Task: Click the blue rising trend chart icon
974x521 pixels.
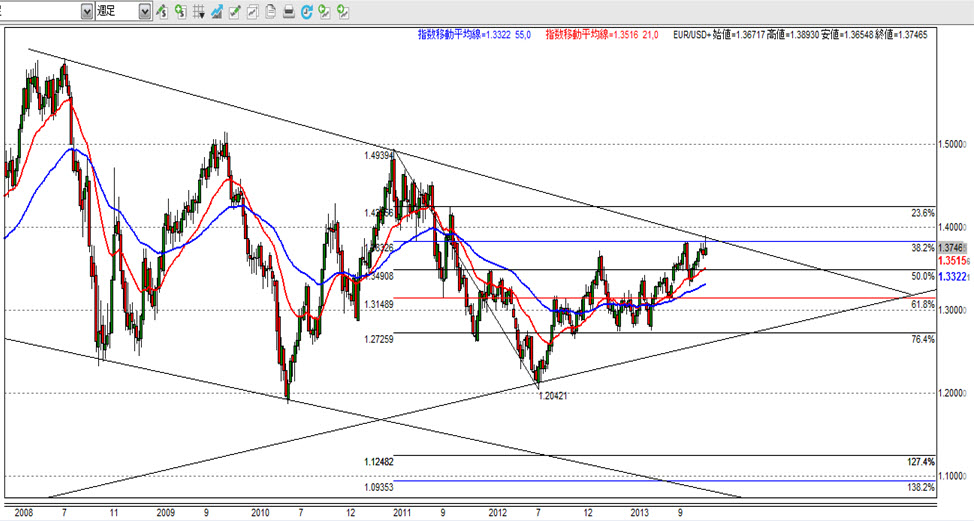Action: (x=217, y=11)
